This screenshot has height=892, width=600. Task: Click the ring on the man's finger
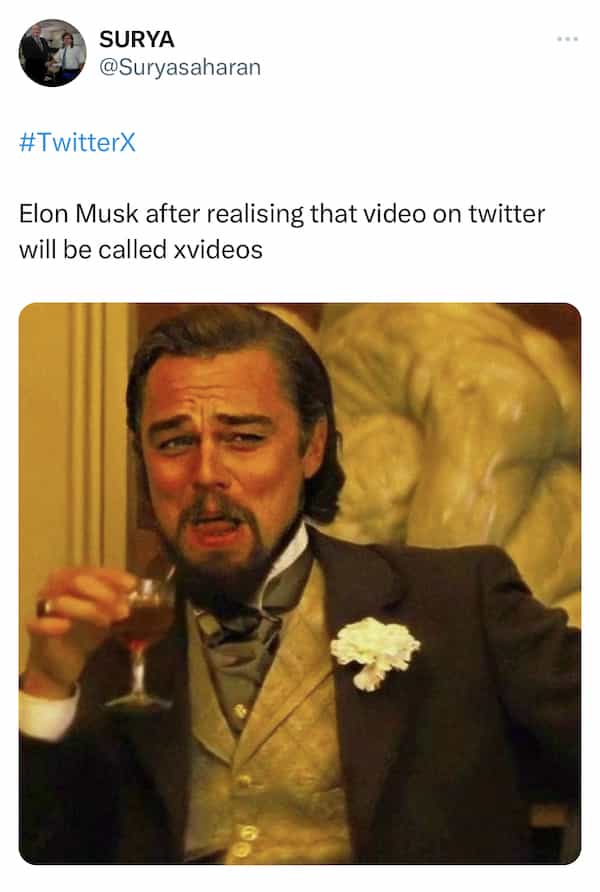[x=45, y=608]
